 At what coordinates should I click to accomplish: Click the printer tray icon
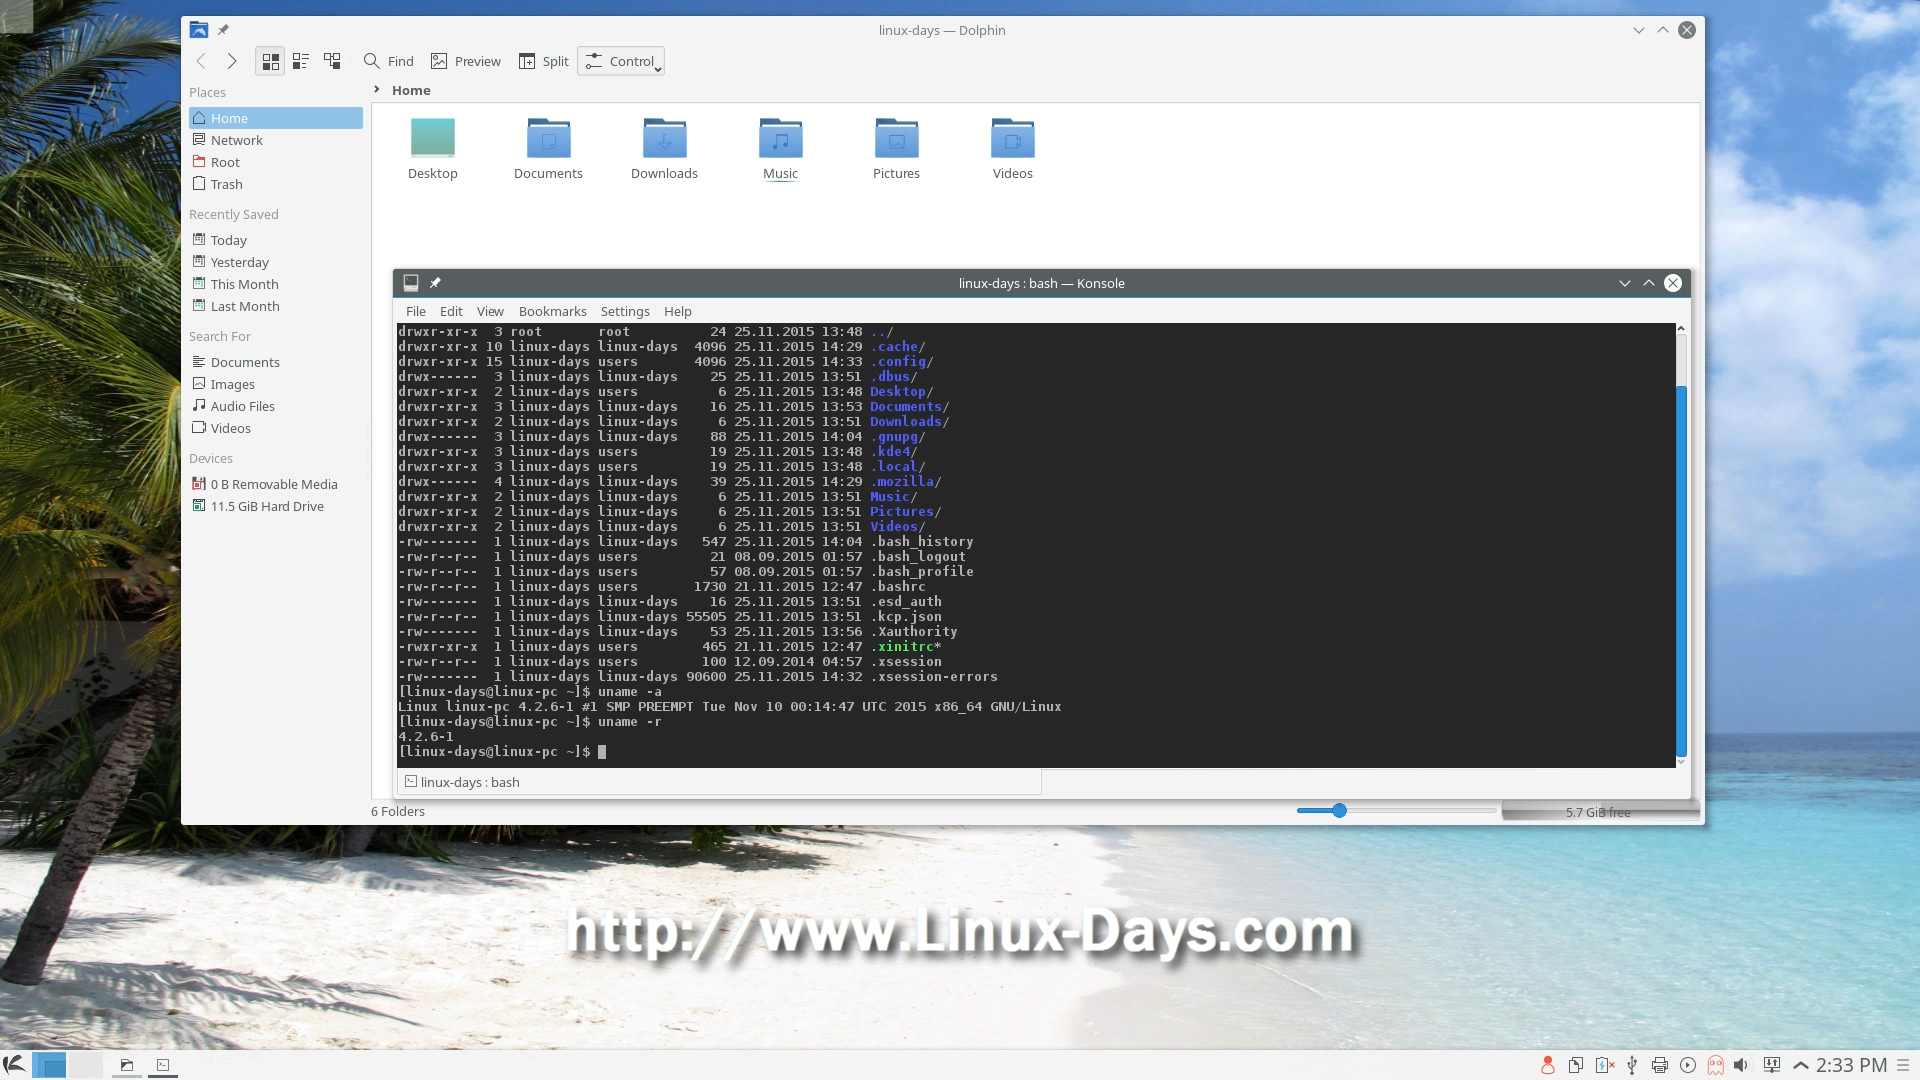1660,1065
